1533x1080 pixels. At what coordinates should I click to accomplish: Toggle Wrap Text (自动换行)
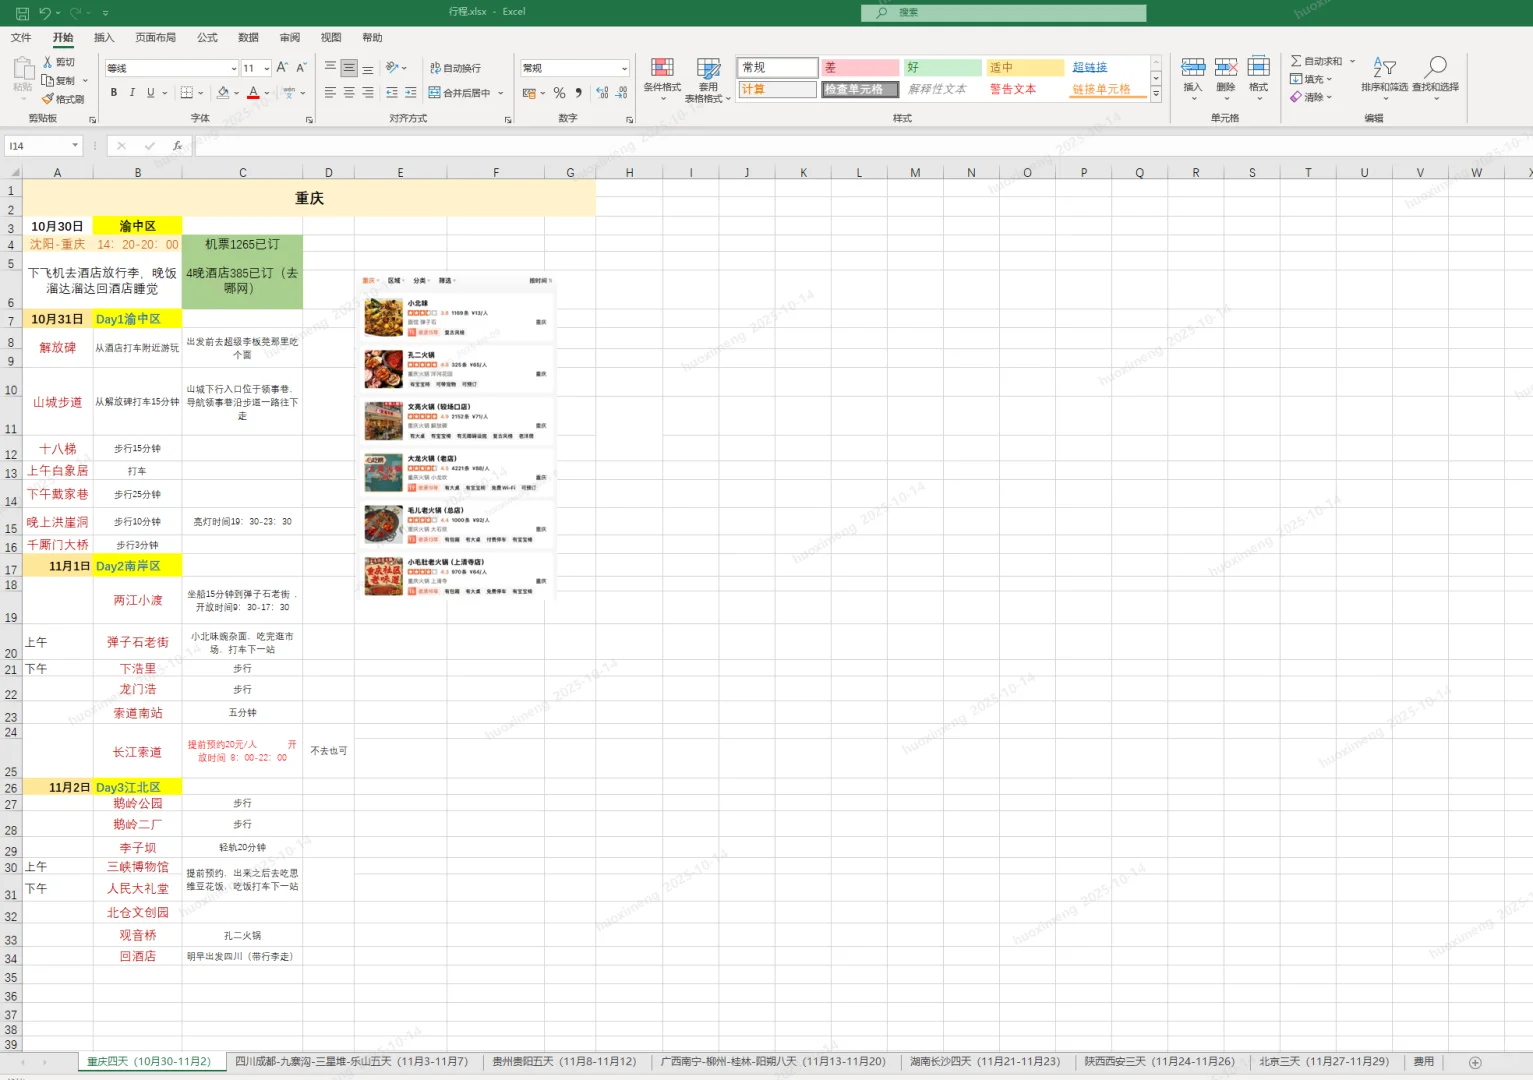455,68
